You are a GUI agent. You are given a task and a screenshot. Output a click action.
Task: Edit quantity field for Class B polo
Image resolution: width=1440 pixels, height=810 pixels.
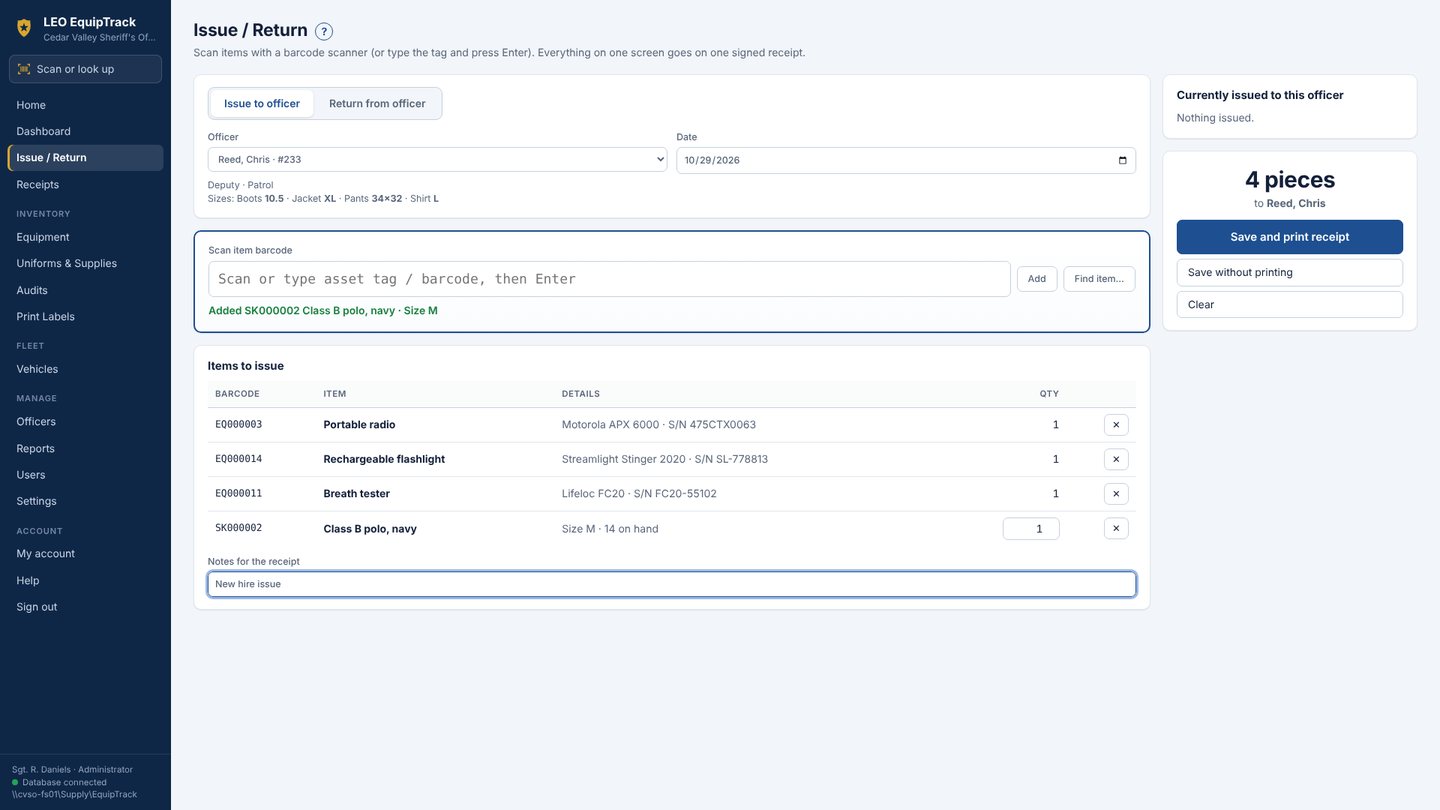1031,528
